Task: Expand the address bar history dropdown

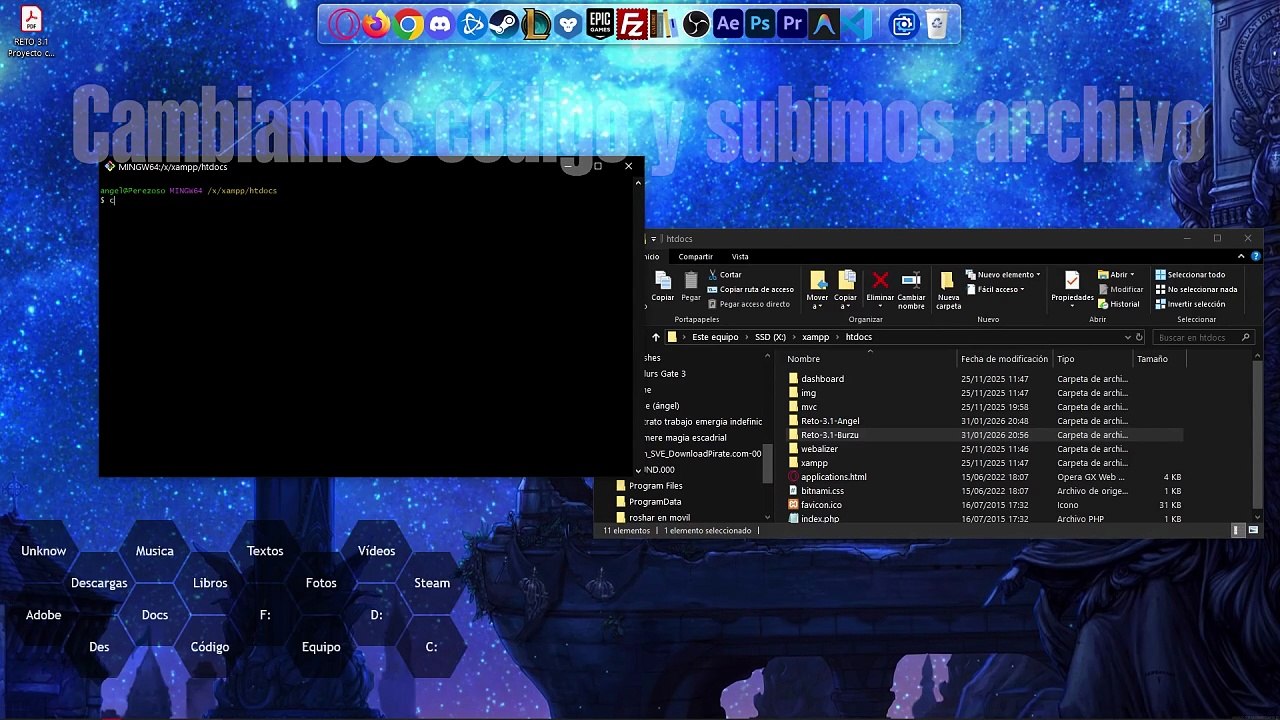Action: coord(1127,338)
